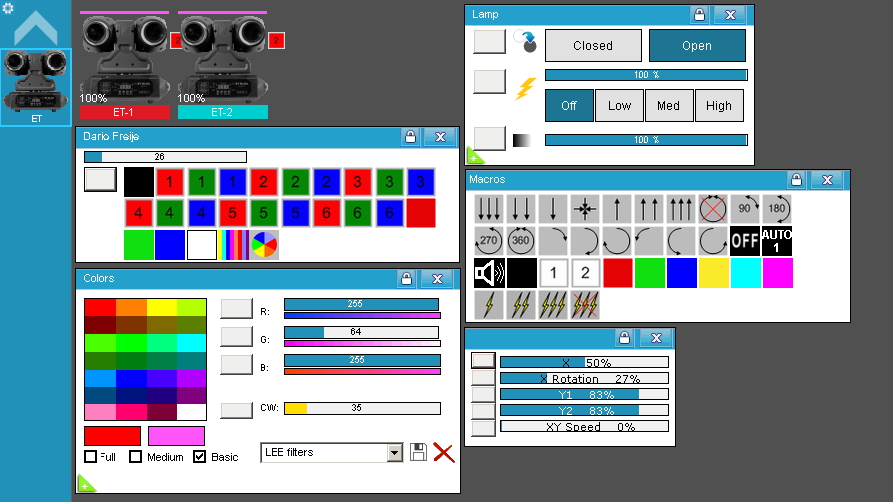
Task: Click the yellow lightning strobe icon
Action: click(525, 88)
